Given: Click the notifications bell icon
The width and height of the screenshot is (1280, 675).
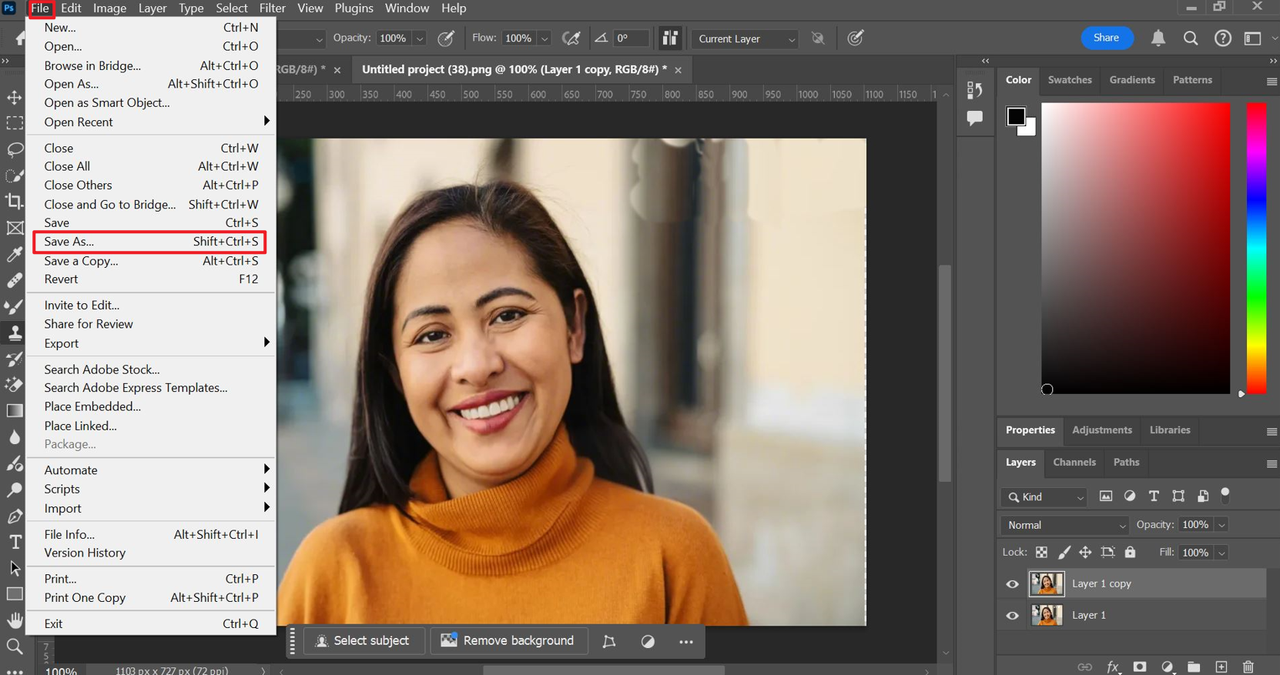Looking at the screenshot, I should click(x=1158, y=38).
